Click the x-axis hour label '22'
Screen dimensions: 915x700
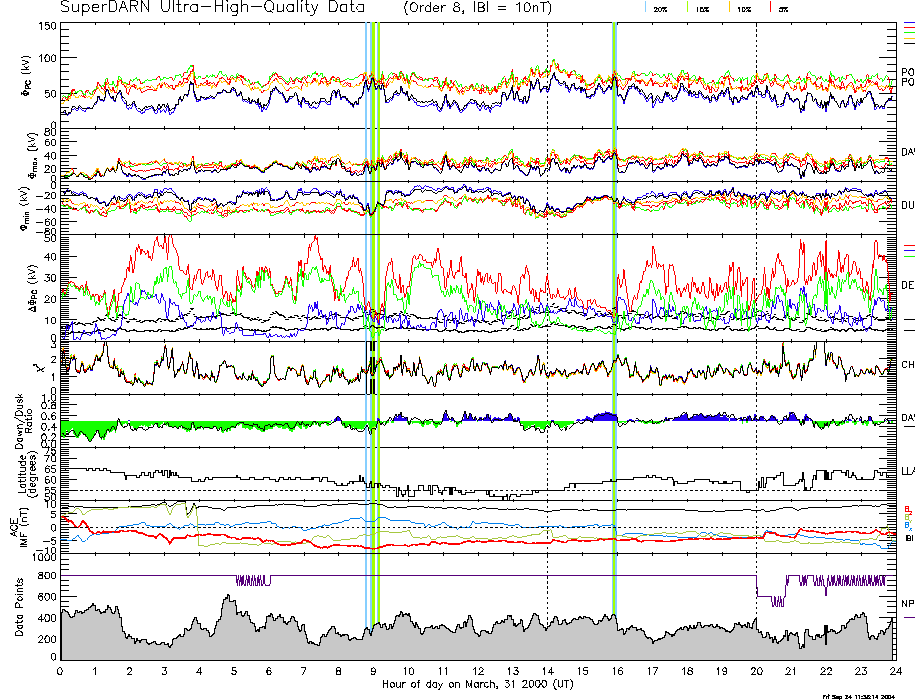(826, 671)
